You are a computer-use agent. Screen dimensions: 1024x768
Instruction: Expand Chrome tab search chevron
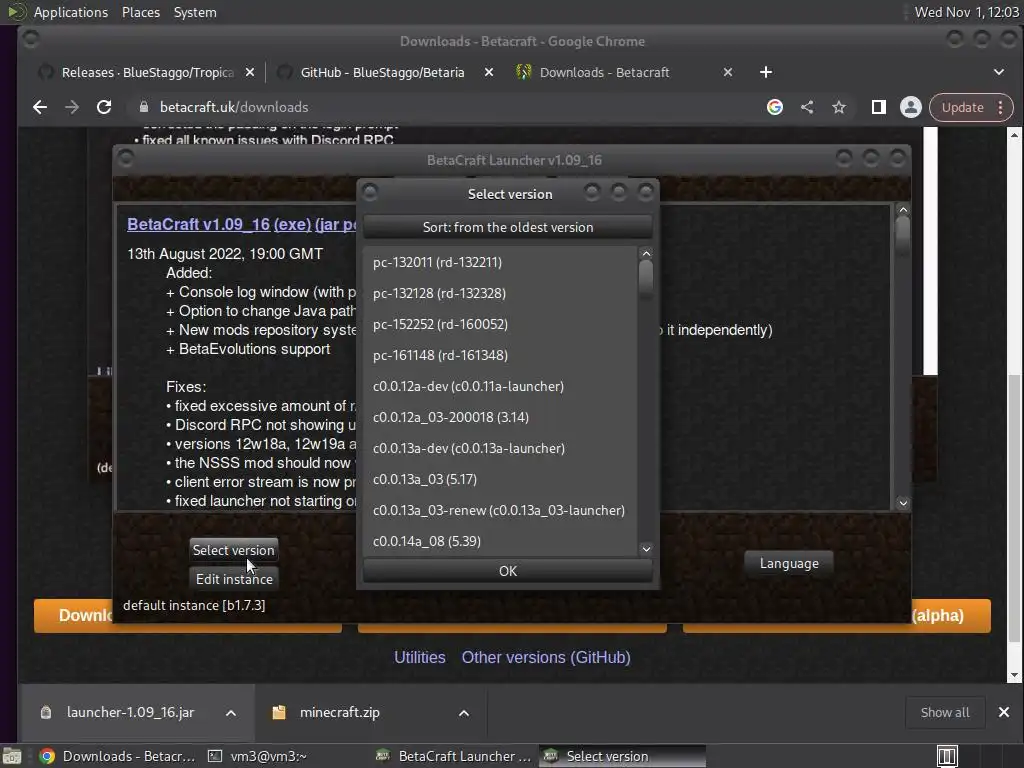click(x=999, y=72)
